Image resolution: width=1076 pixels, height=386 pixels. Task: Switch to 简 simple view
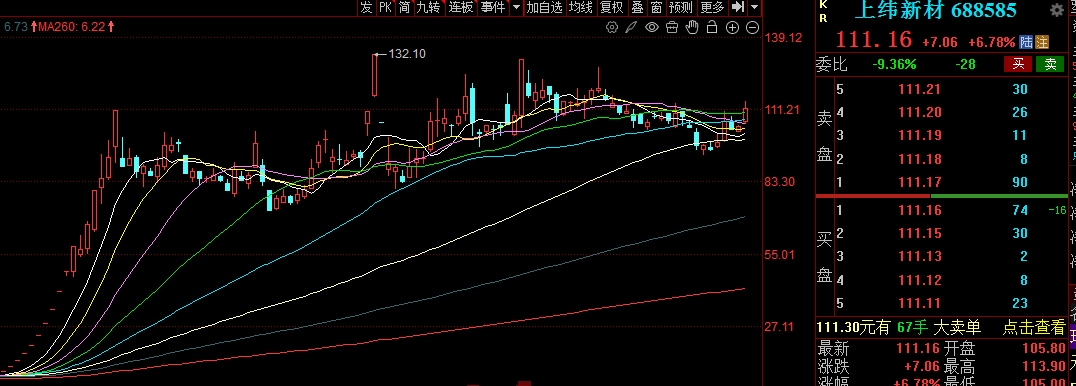click(405, 8)
